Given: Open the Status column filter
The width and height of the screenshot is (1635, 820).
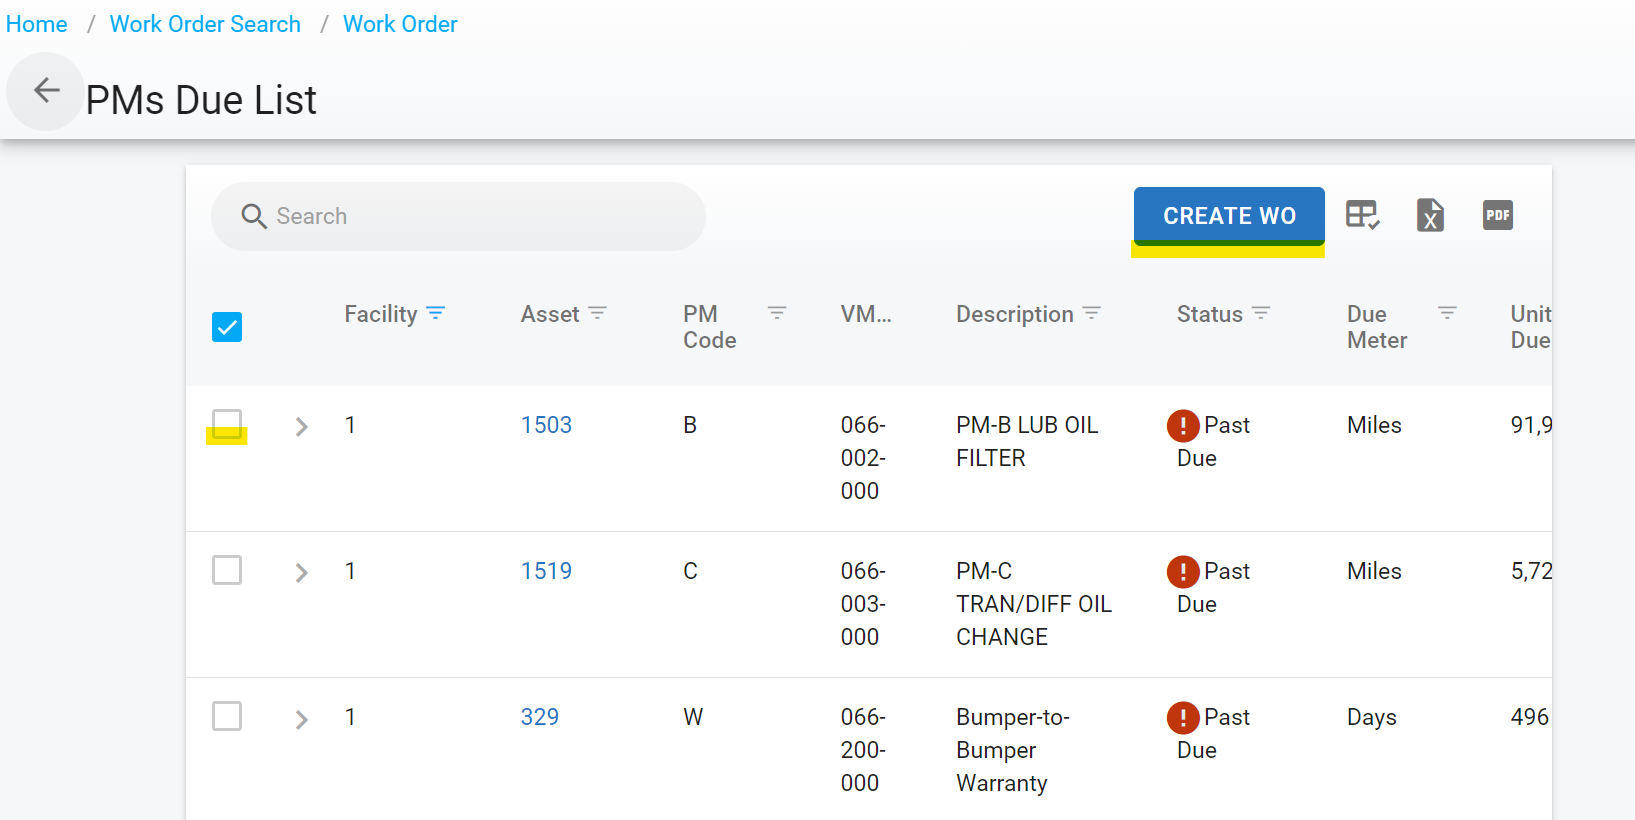Looking at the screenshot, I should point(1261,313).
